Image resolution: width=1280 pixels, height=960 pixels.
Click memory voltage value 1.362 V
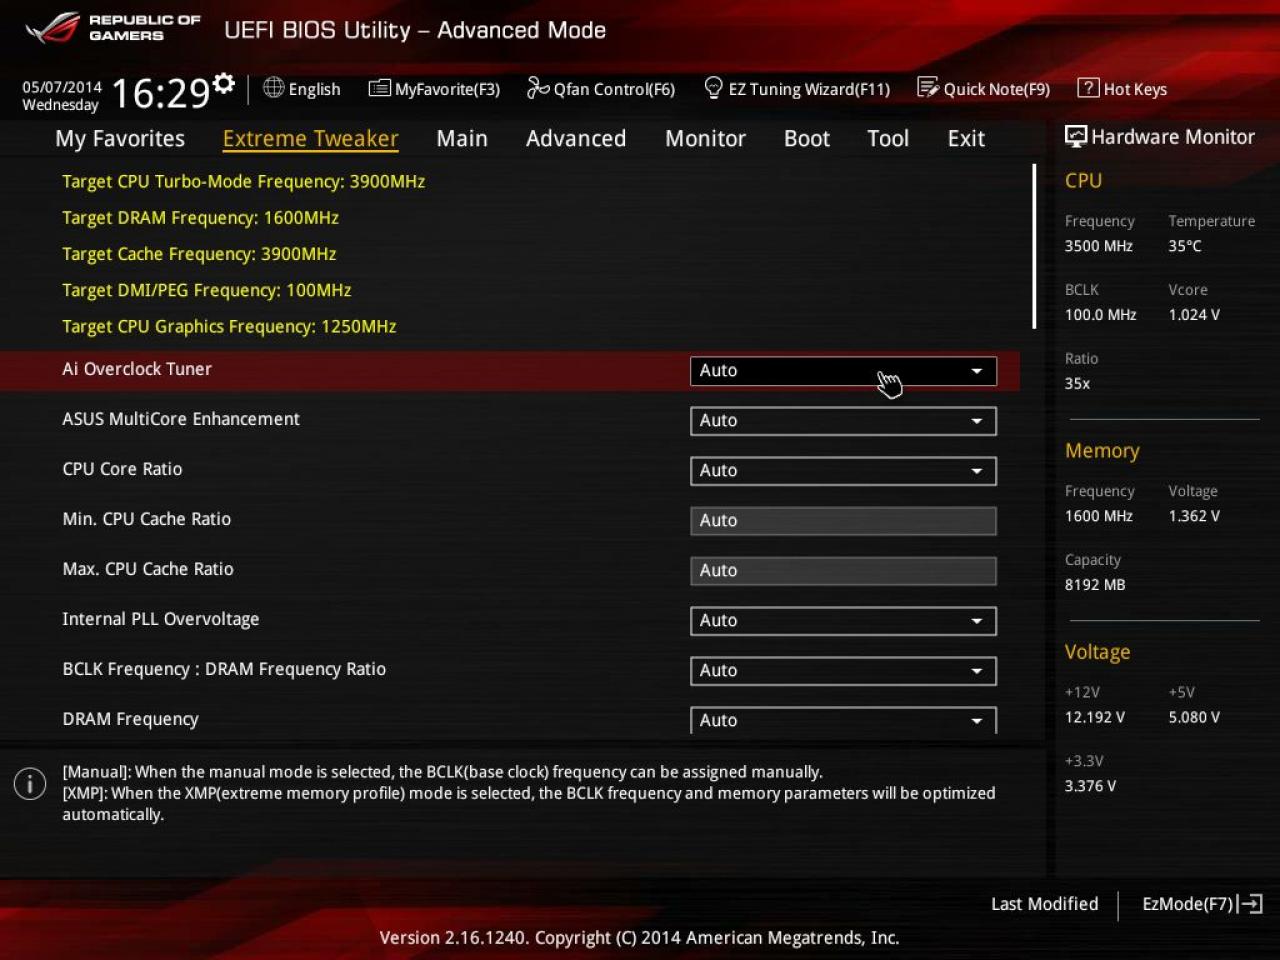tap(1194, 516)
